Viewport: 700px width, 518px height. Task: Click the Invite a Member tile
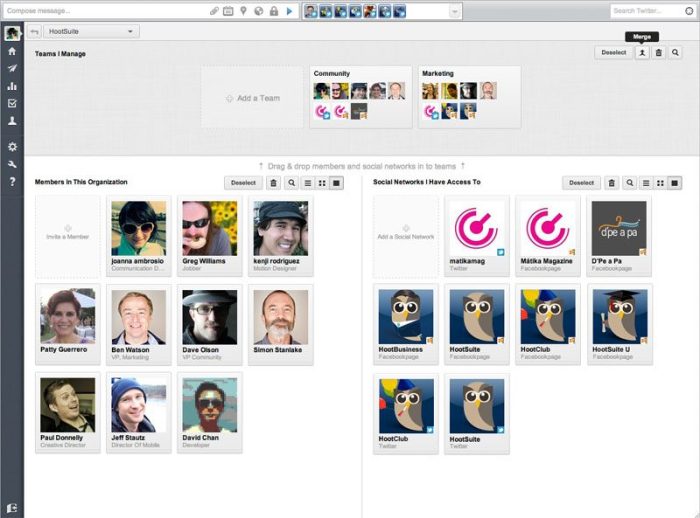coord(68,236)
